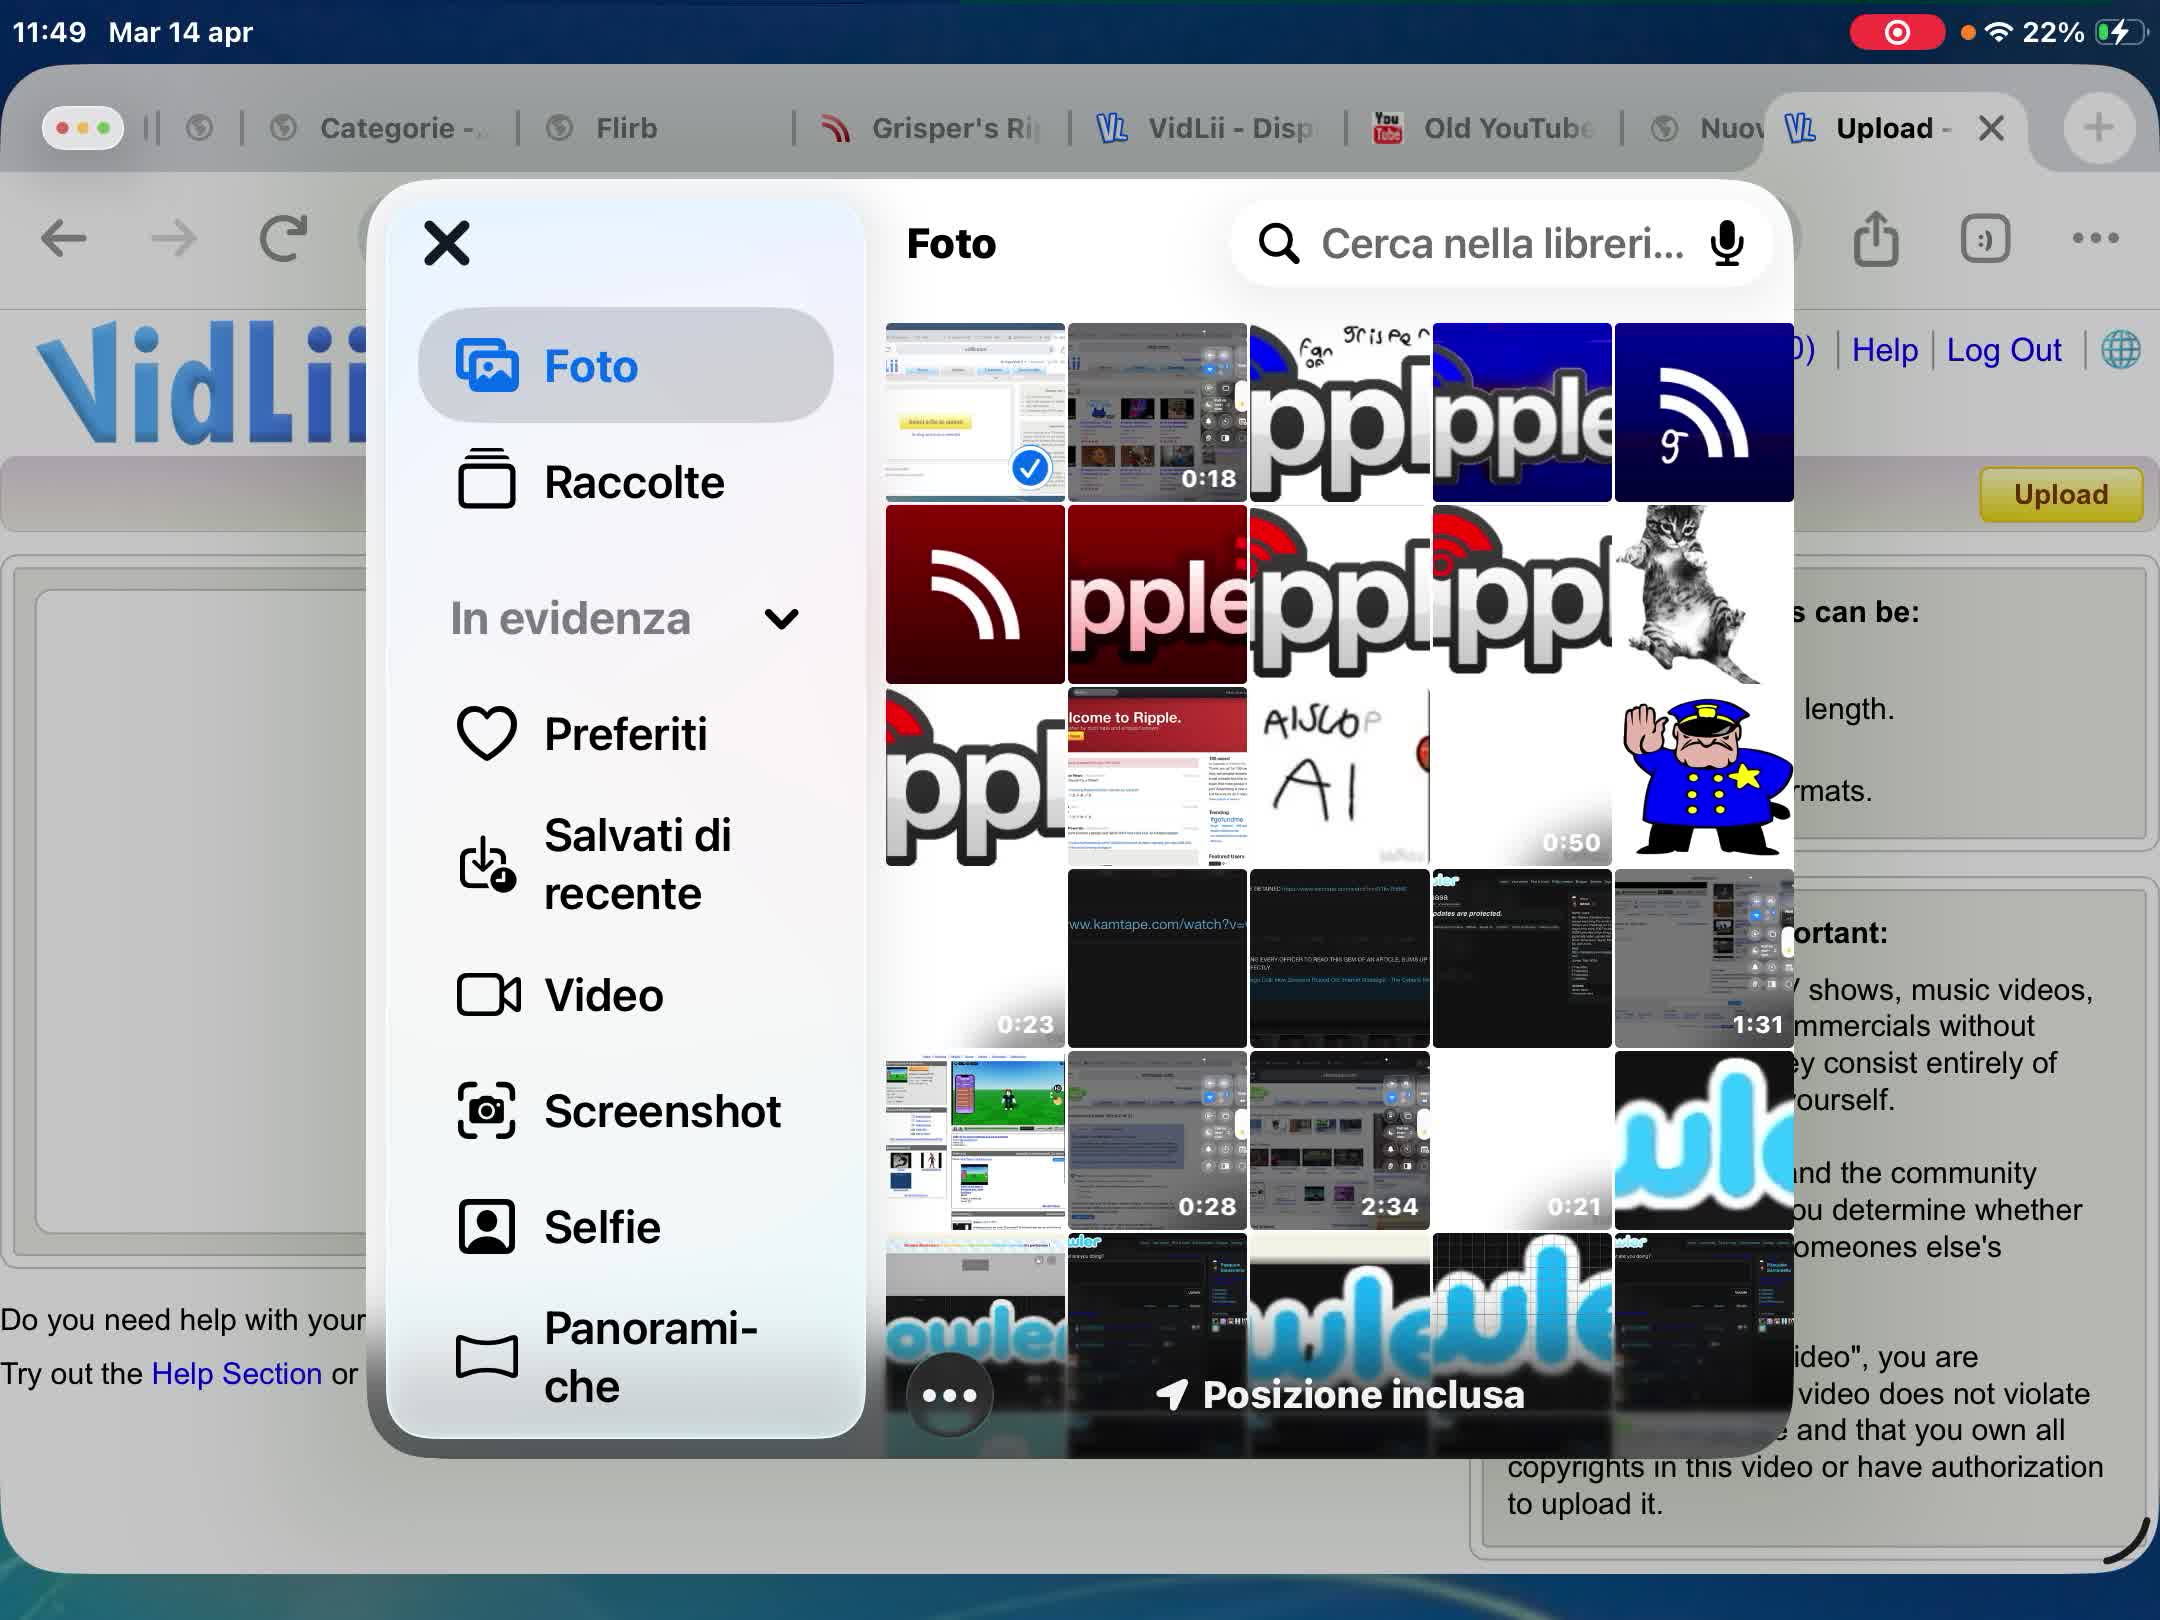
Task: Click the globe language icon
Action: point(2120,350)
